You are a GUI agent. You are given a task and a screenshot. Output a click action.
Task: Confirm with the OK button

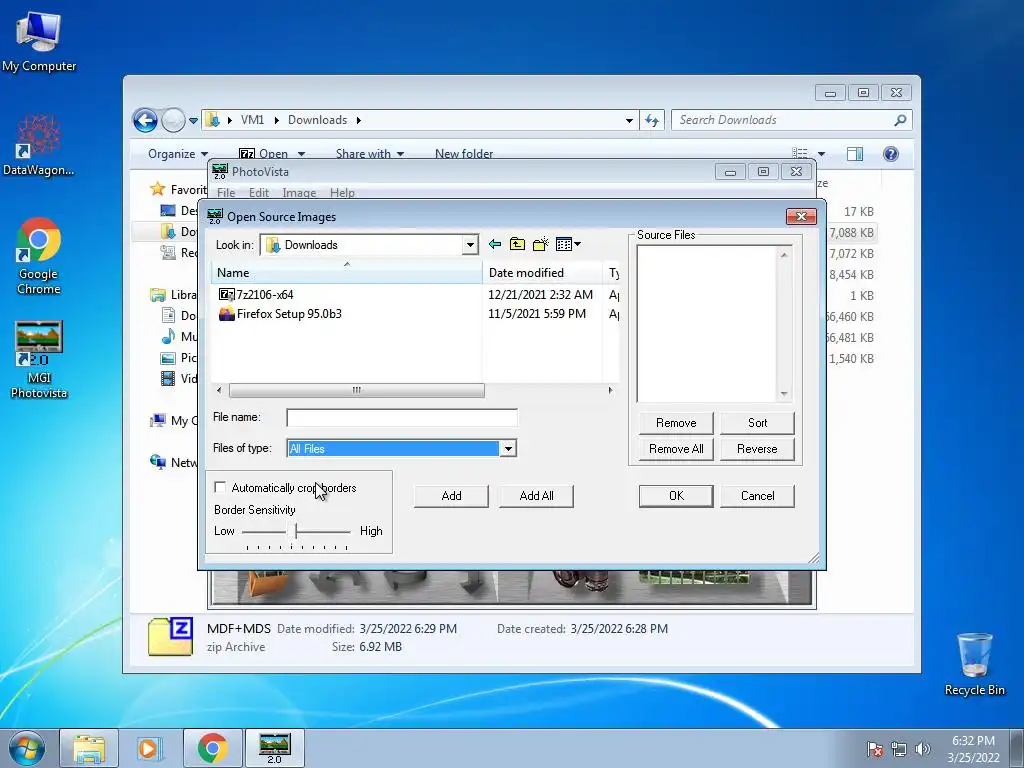(x=676, y=496)
